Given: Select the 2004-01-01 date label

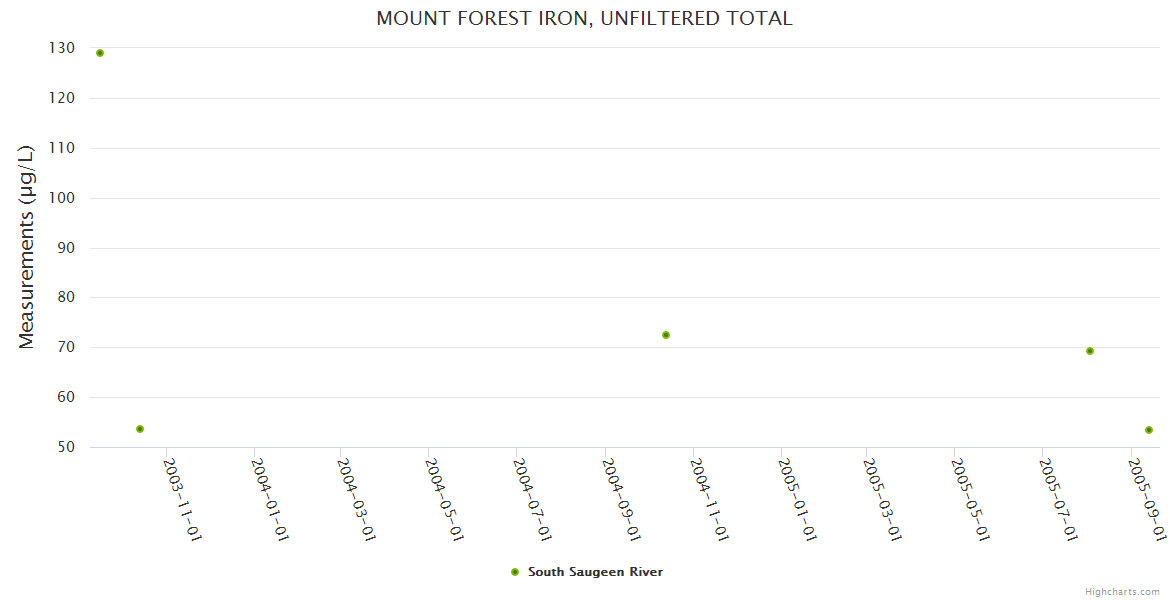Looking at the screenshot, I should 270,500.
